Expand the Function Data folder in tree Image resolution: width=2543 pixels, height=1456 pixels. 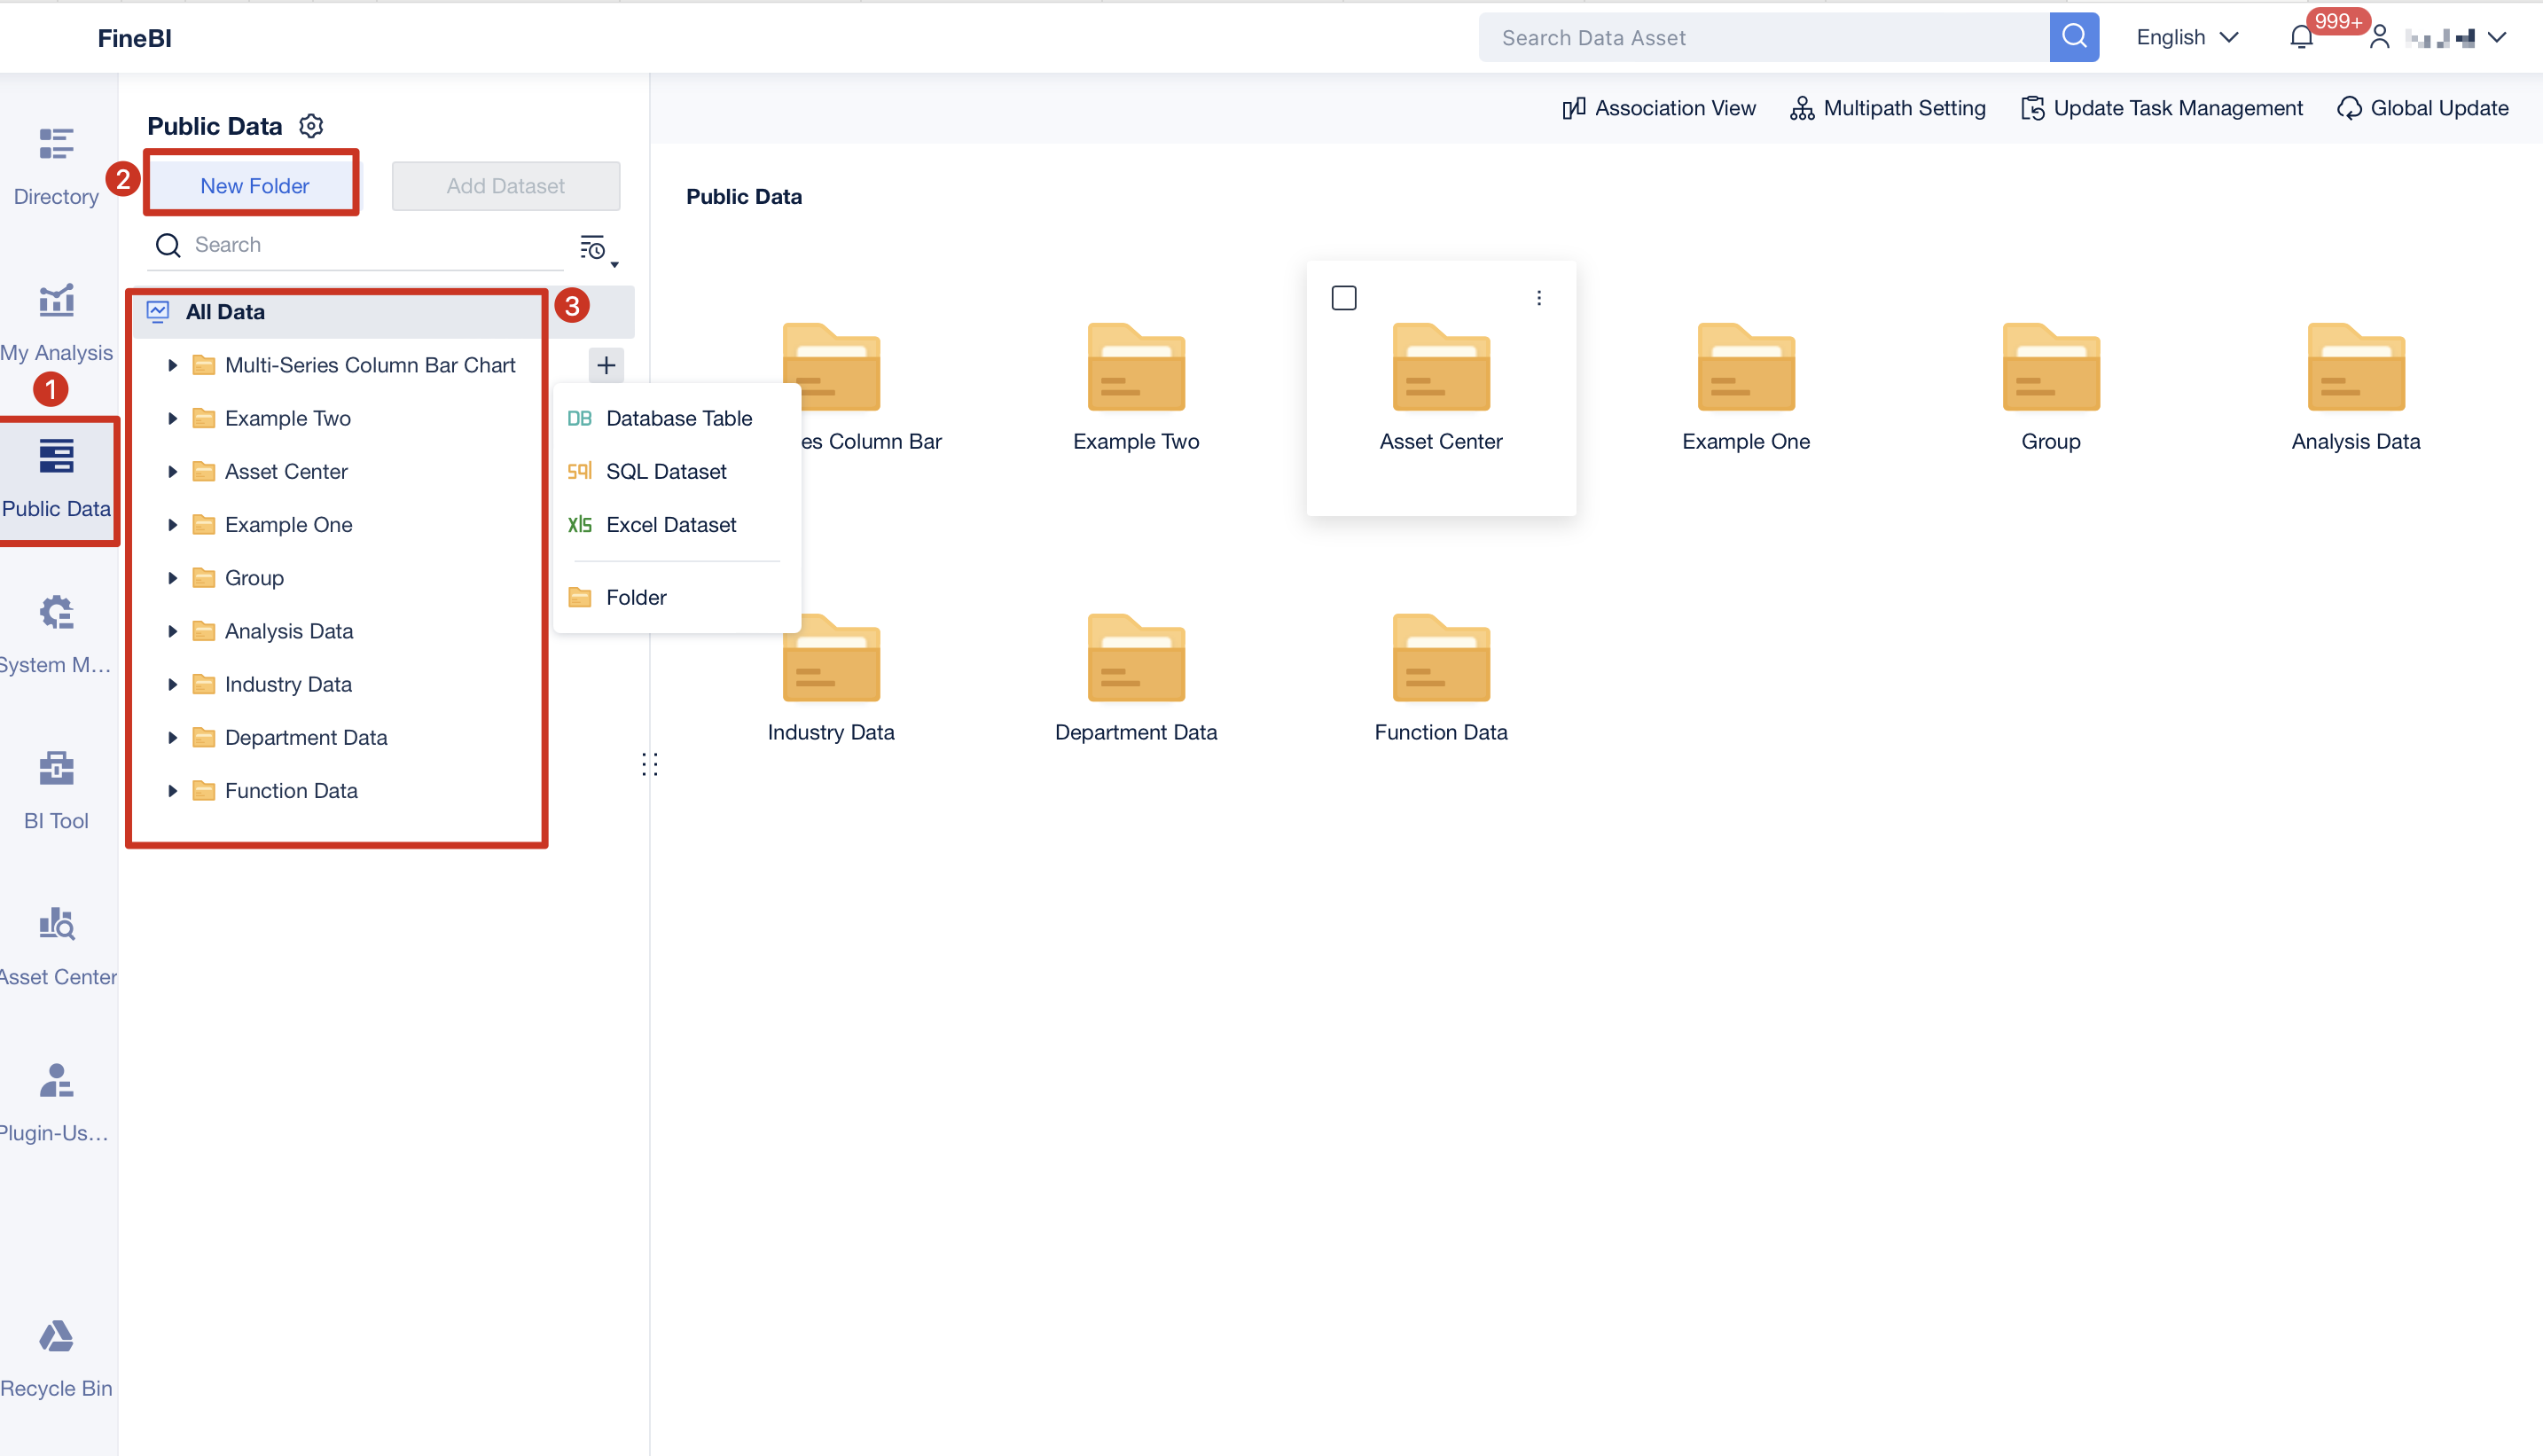click(172, 790)
